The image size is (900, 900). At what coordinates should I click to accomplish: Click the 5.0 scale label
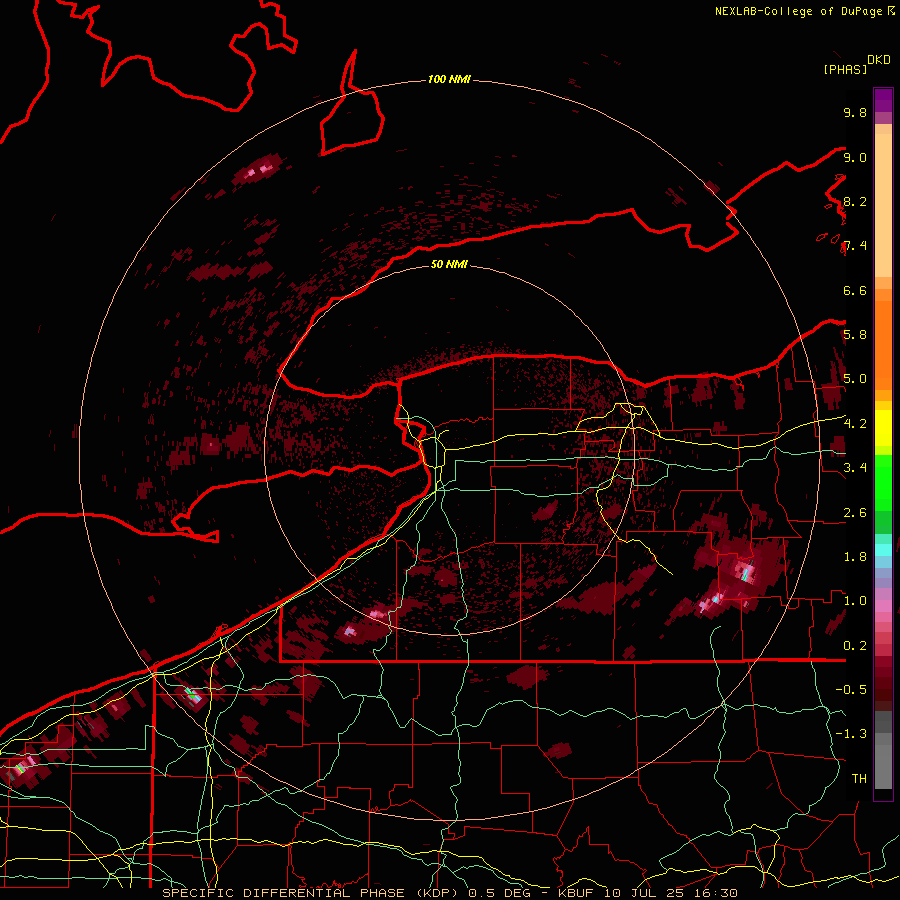point(855,379)
